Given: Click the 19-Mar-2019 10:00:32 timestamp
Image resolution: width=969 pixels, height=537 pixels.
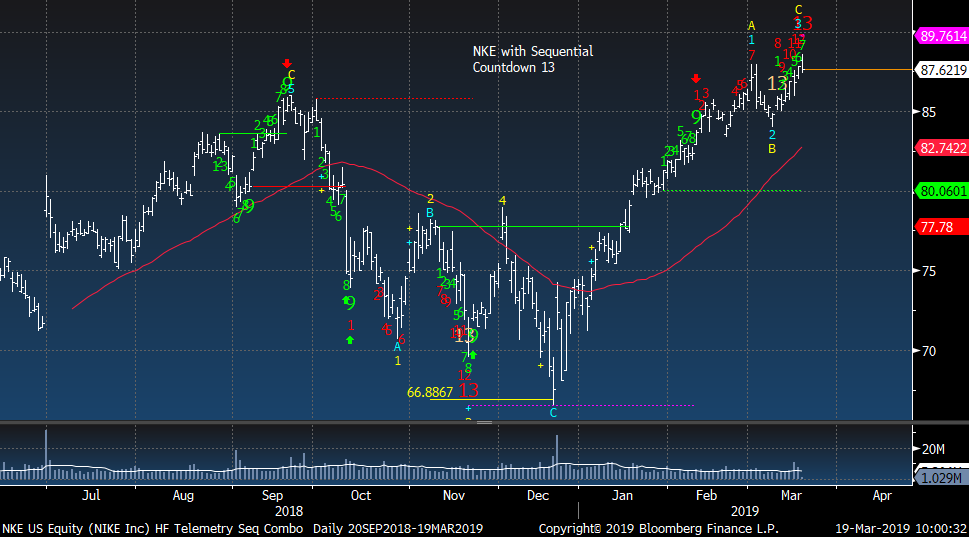Looking at the screenshot, I should pos(901,528).
